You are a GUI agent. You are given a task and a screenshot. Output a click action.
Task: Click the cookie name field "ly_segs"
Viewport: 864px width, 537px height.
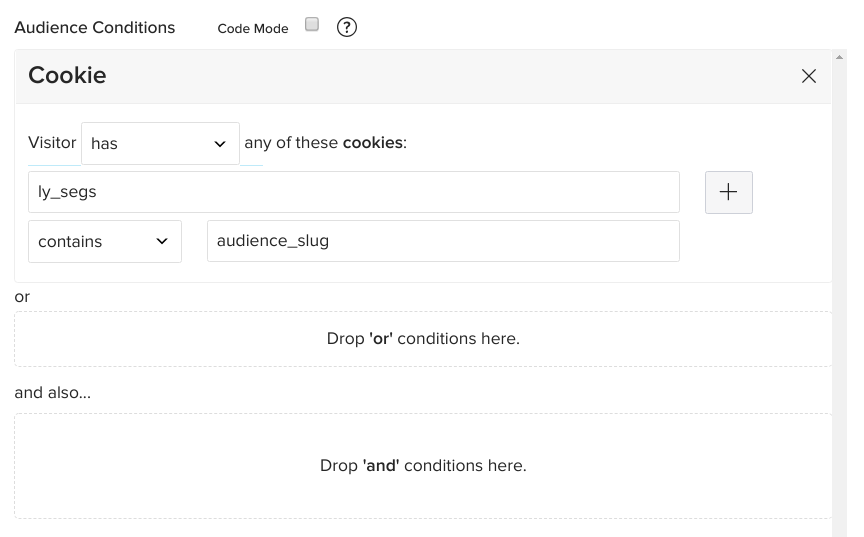pyautogui.click(x=353, y=192)
